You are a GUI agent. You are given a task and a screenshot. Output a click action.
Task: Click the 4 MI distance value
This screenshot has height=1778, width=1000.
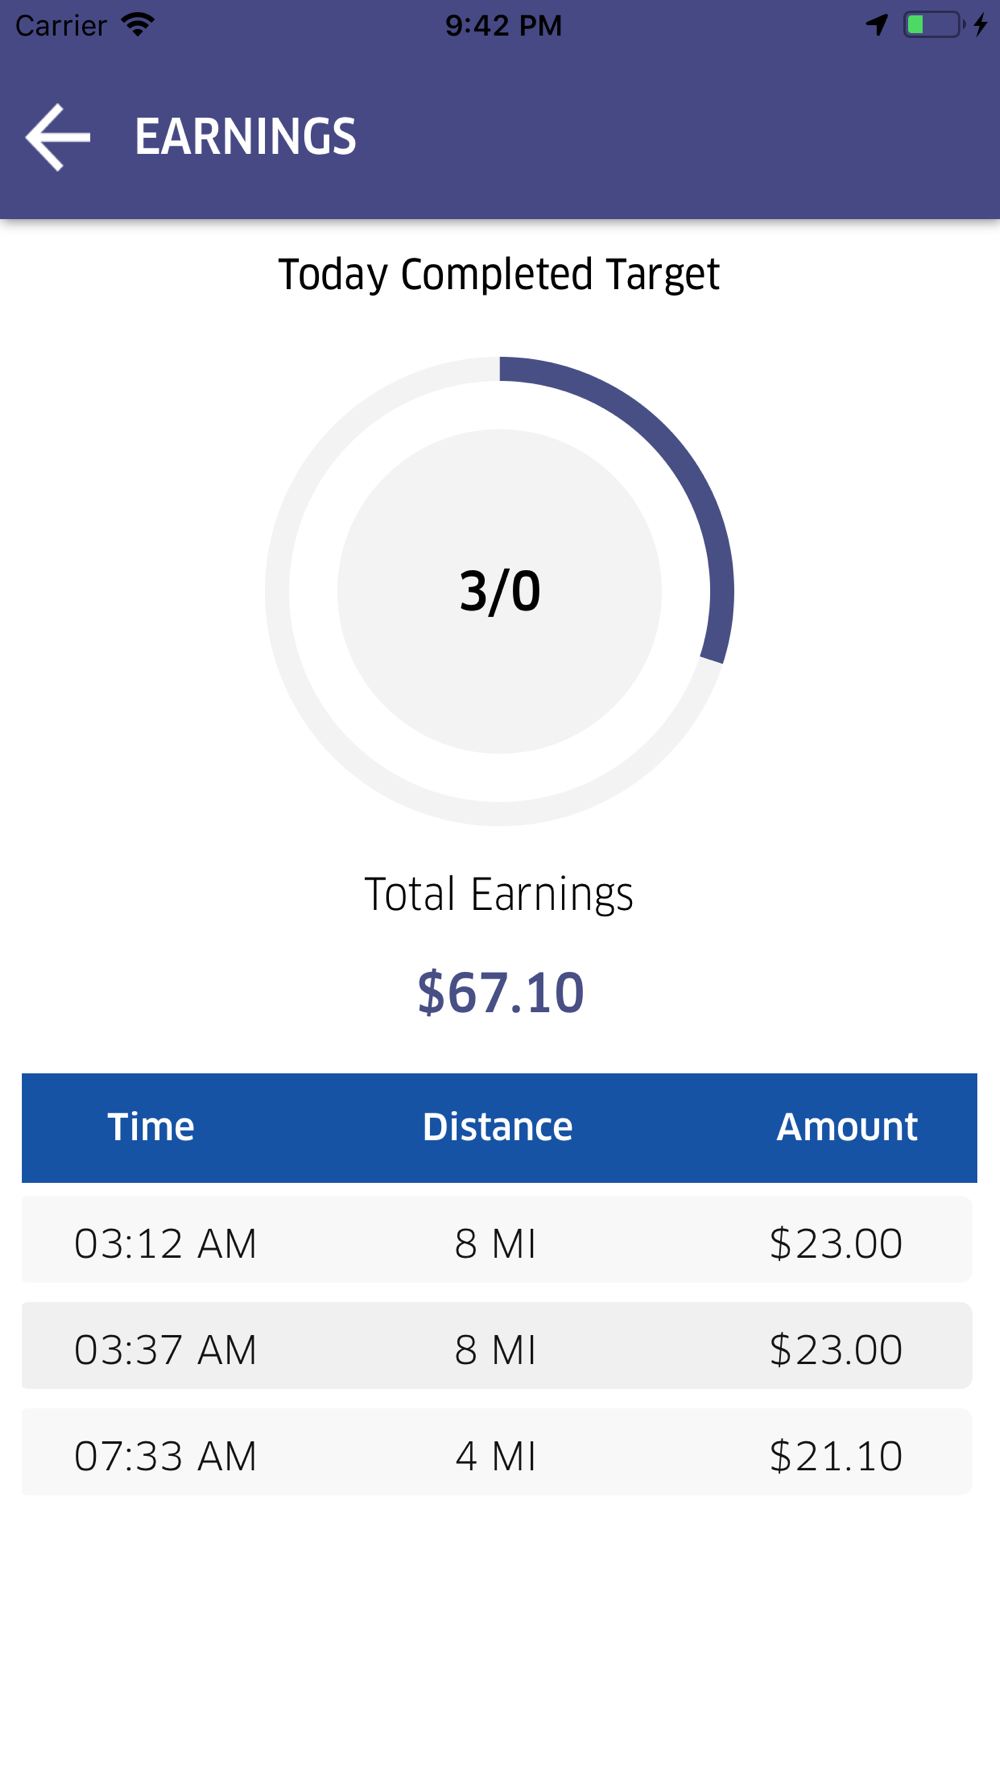[496, 1455]
